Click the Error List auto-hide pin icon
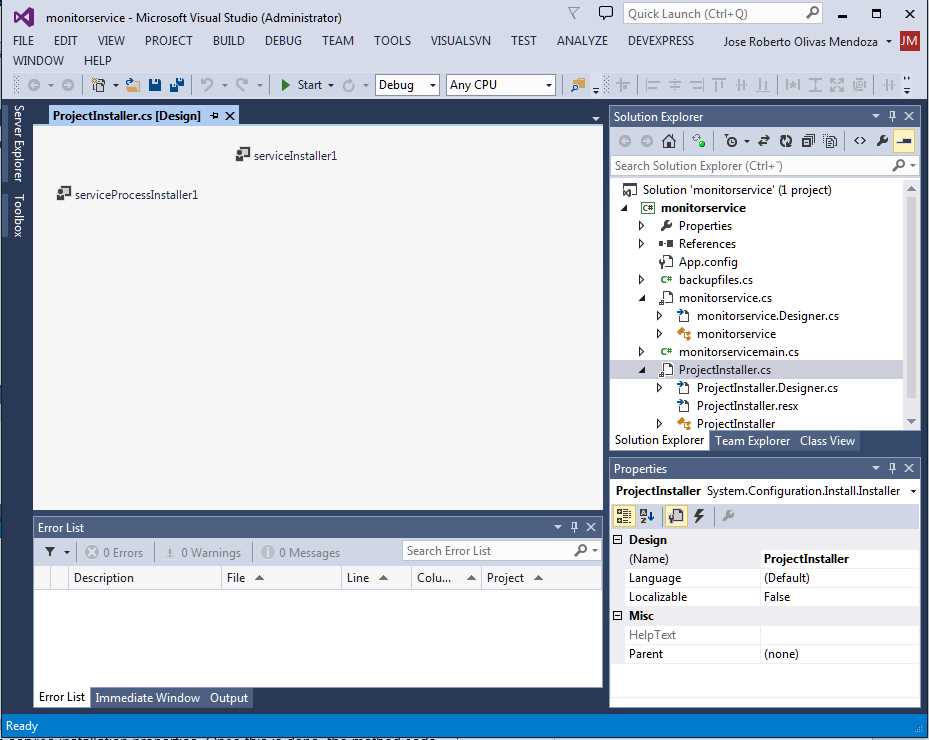 574,527
